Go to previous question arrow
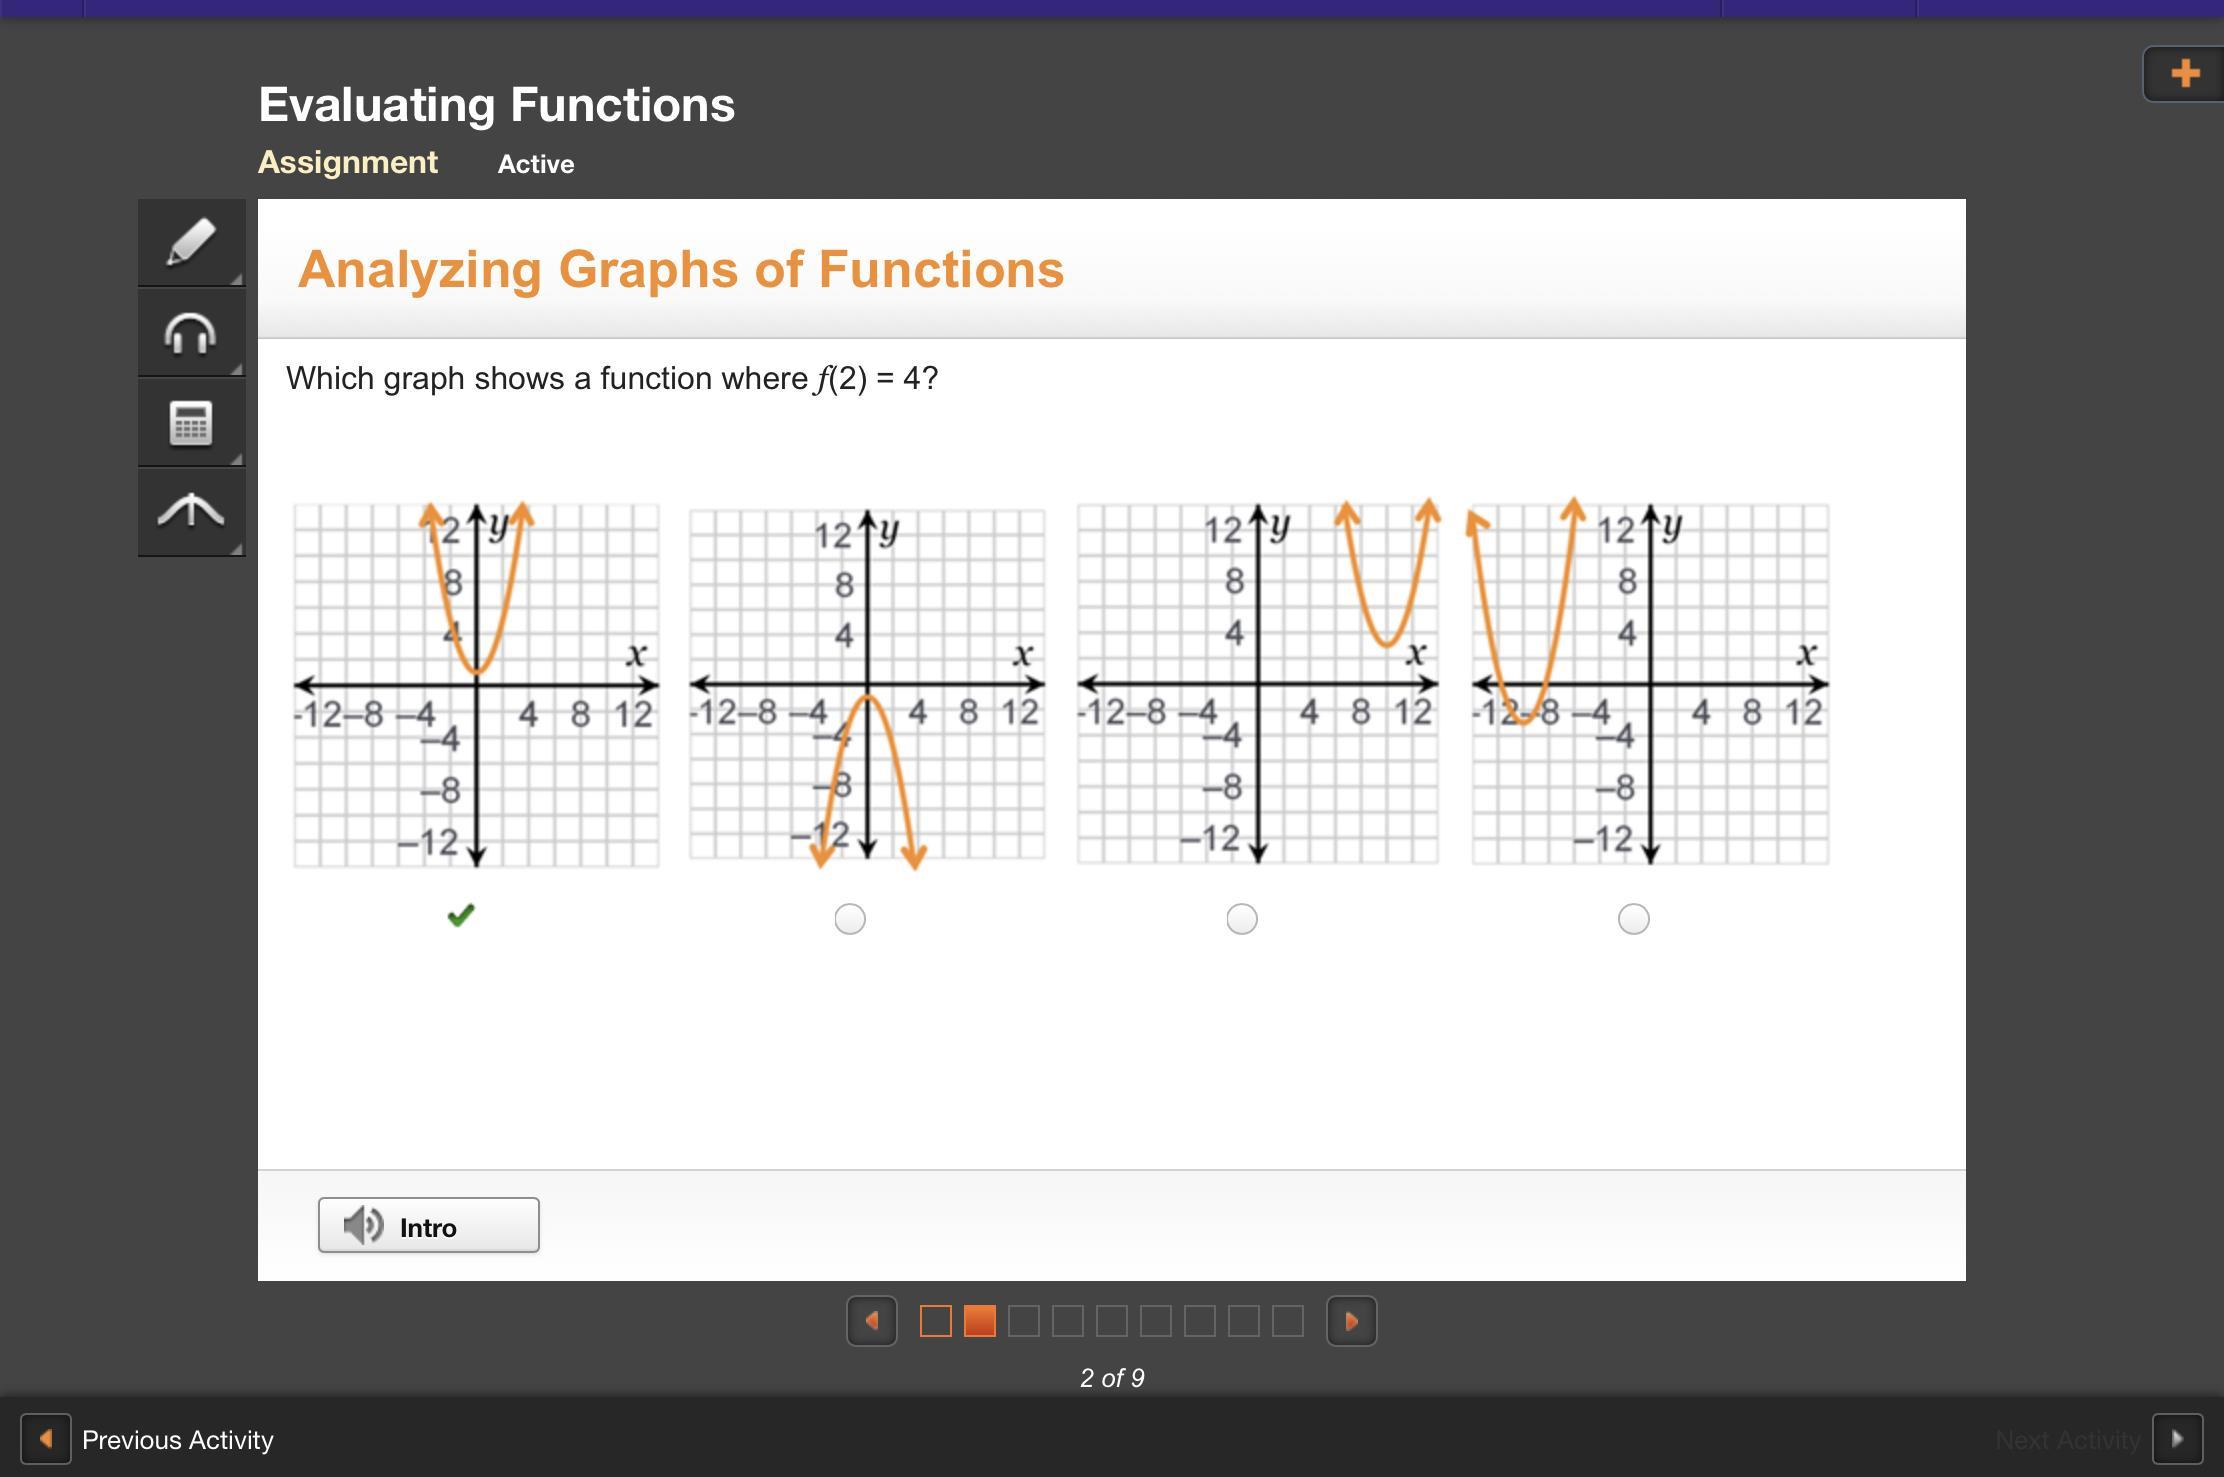The image size is (2224, 1477). (x=872, y=1321)
